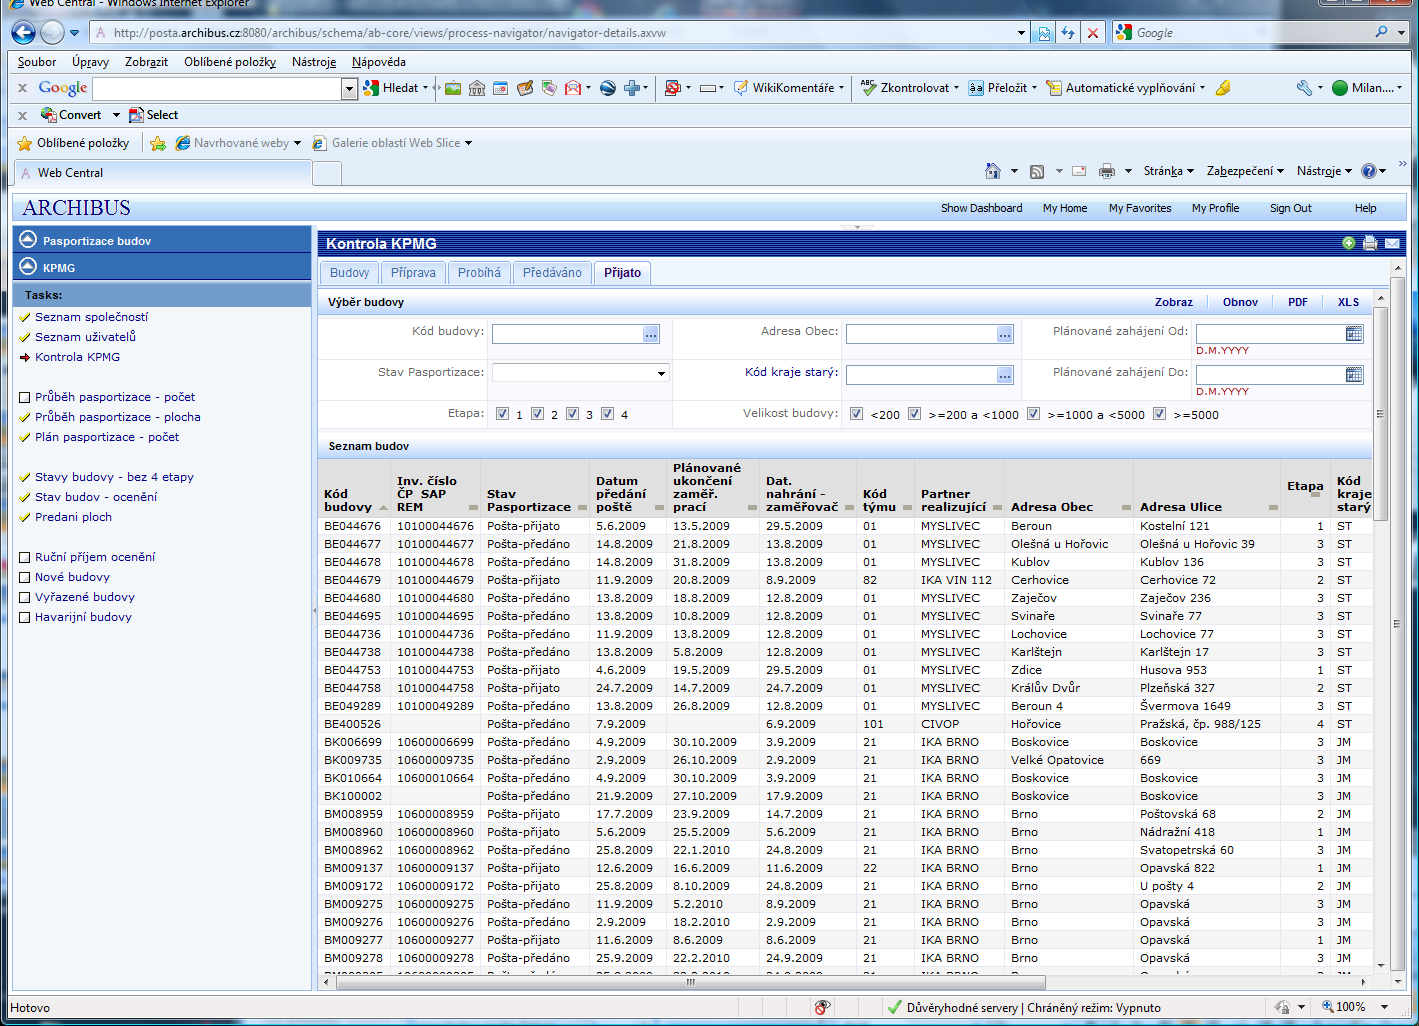Export list with XLS button

point(1348,302)
